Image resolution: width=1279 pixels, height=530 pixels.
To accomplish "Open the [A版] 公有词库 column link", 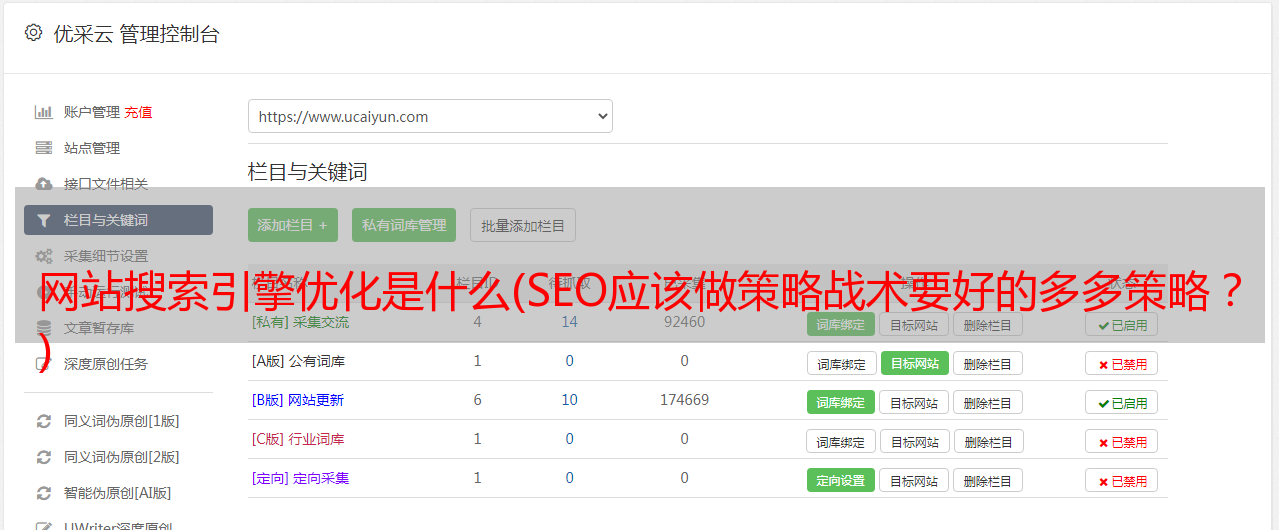I will (298, 361).
